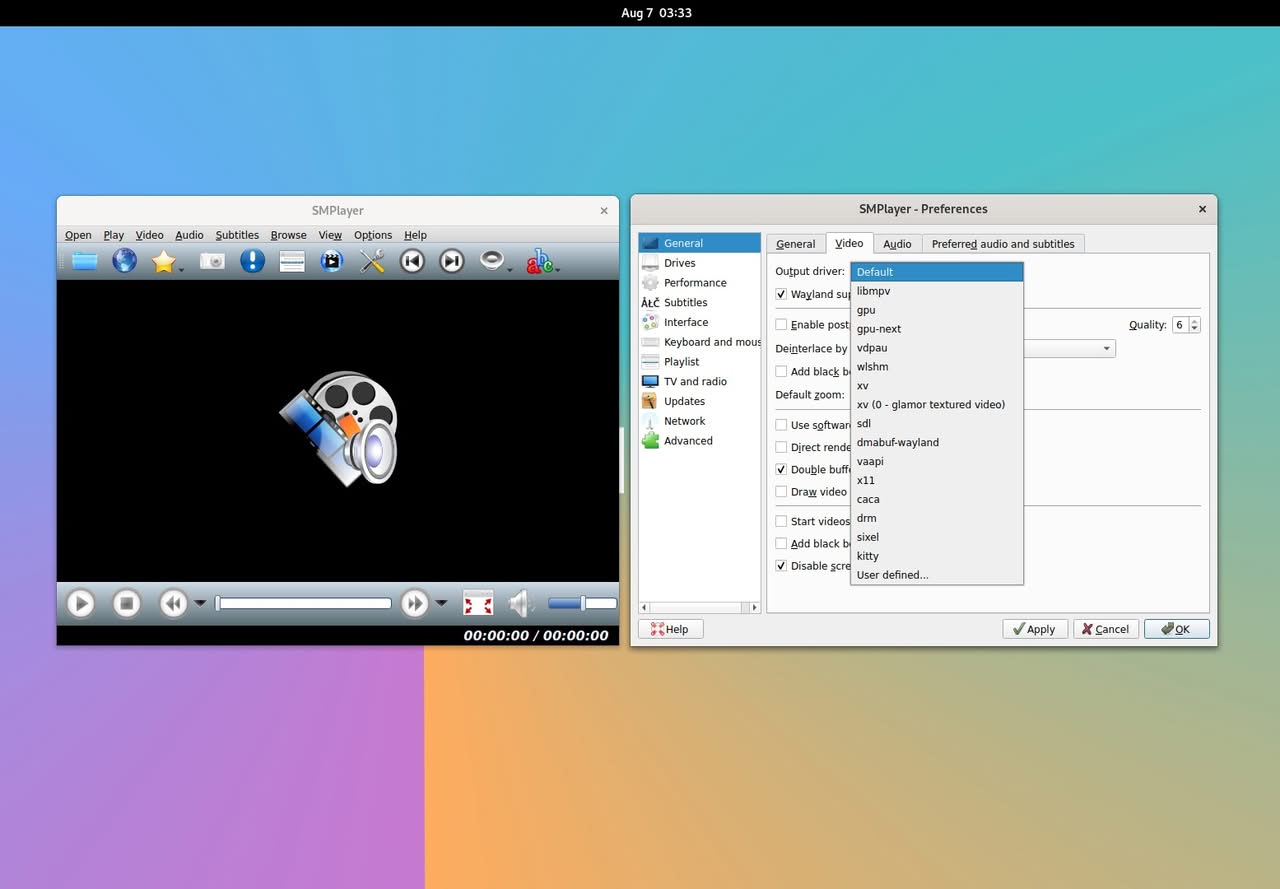Open file with the blue folder icon
This screenshot has width=1280, height=889.
tap(84, 262)
